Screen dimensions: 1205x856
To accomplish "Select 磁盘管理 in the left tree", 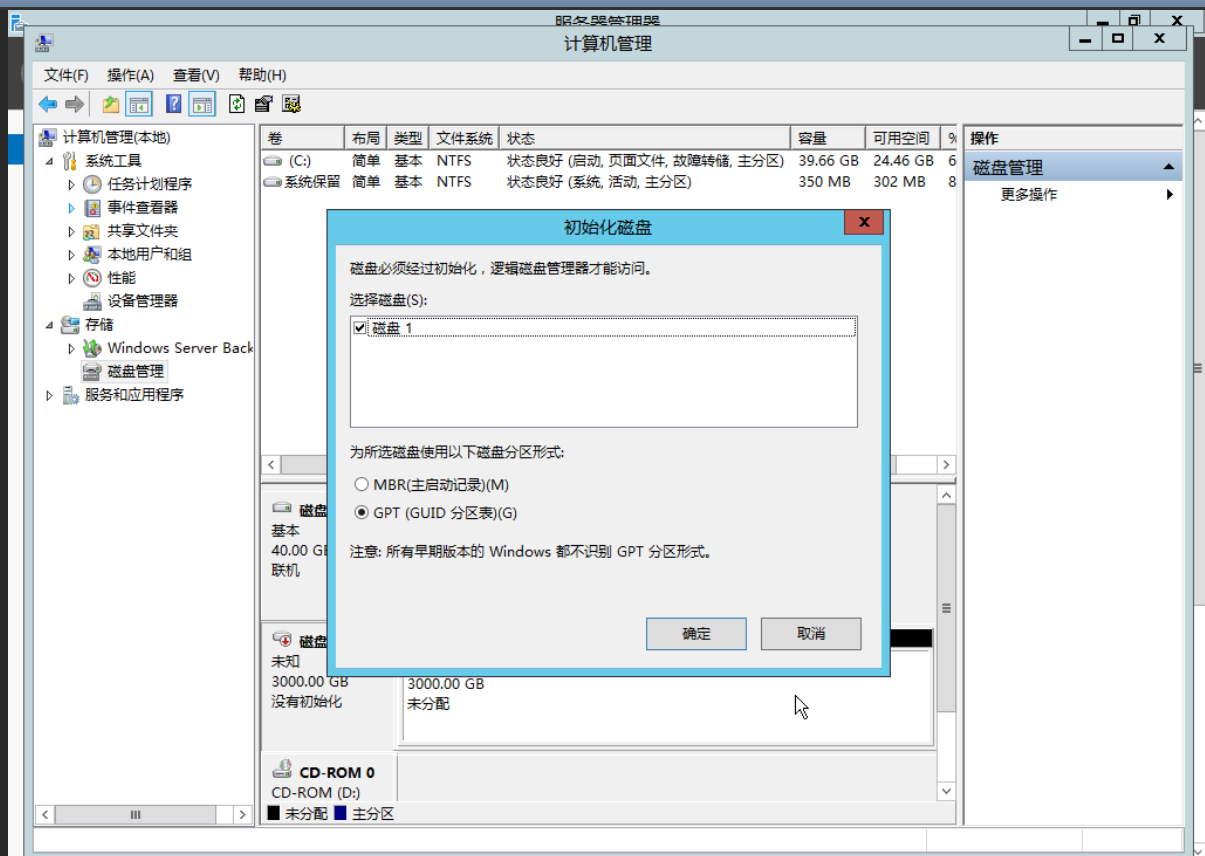I will click(x=135, y=371).
